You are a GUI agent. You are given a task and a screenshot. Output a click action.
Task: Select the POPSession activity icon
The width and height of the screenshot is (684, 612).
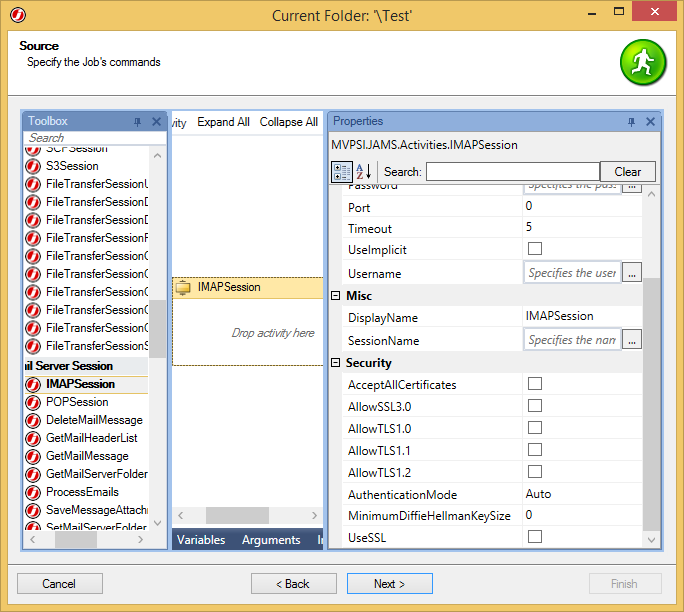coord(33,402)
